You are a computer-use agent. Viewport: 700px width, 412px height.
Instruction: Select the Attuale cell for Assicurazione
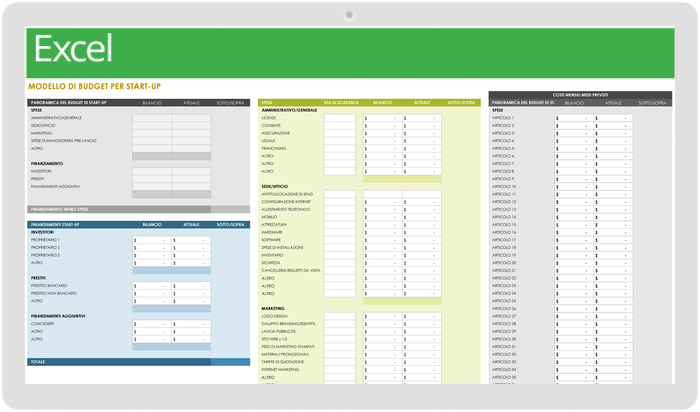tap(422, 133)
